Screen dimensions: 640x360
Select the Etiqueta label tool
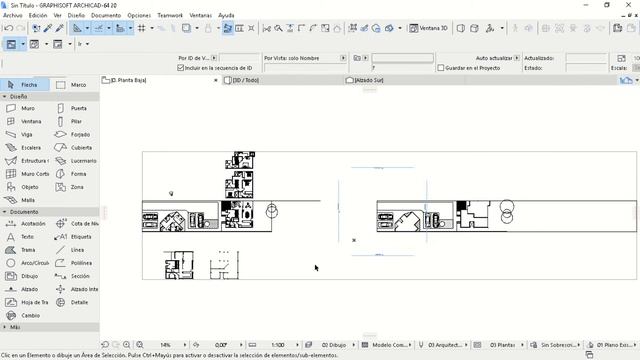point(74,237)
